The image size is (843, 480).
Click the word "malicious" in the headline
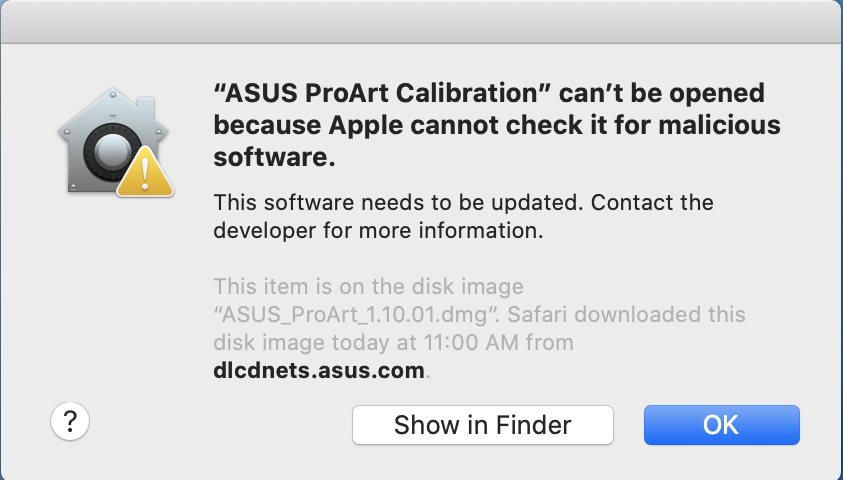[x=719, y=125]
